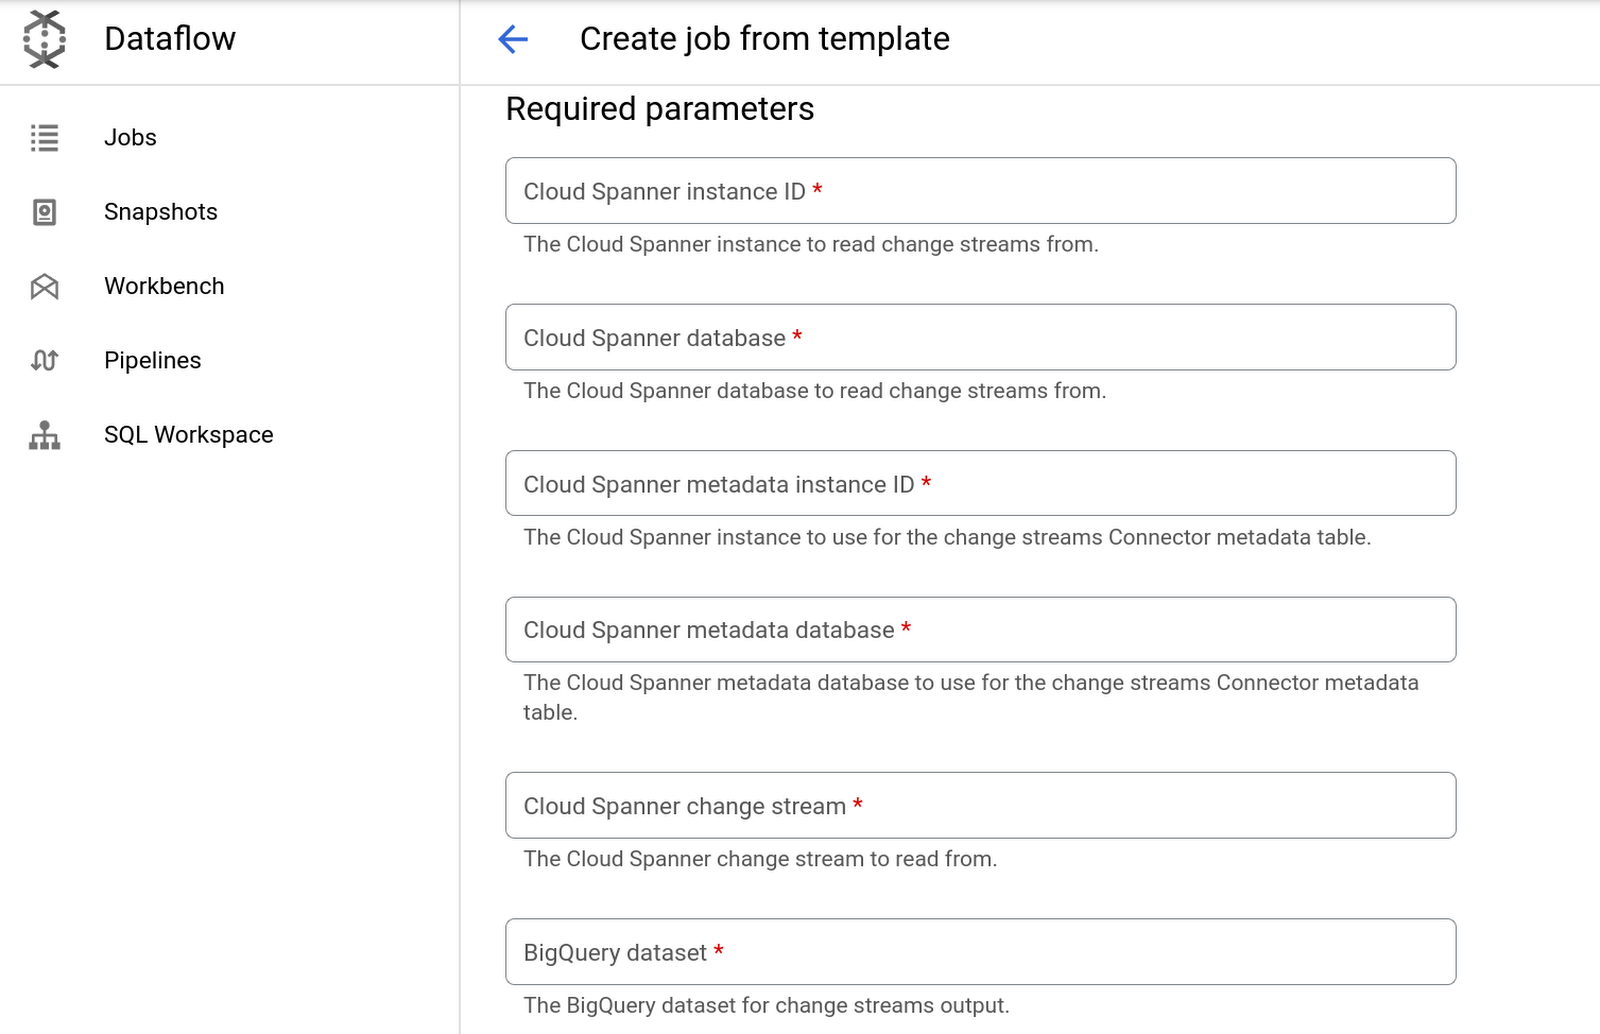Focus Cloud Spanner metadata database field
Viewport: 1600px width, 1034px height.
click(x=981, y=630)
